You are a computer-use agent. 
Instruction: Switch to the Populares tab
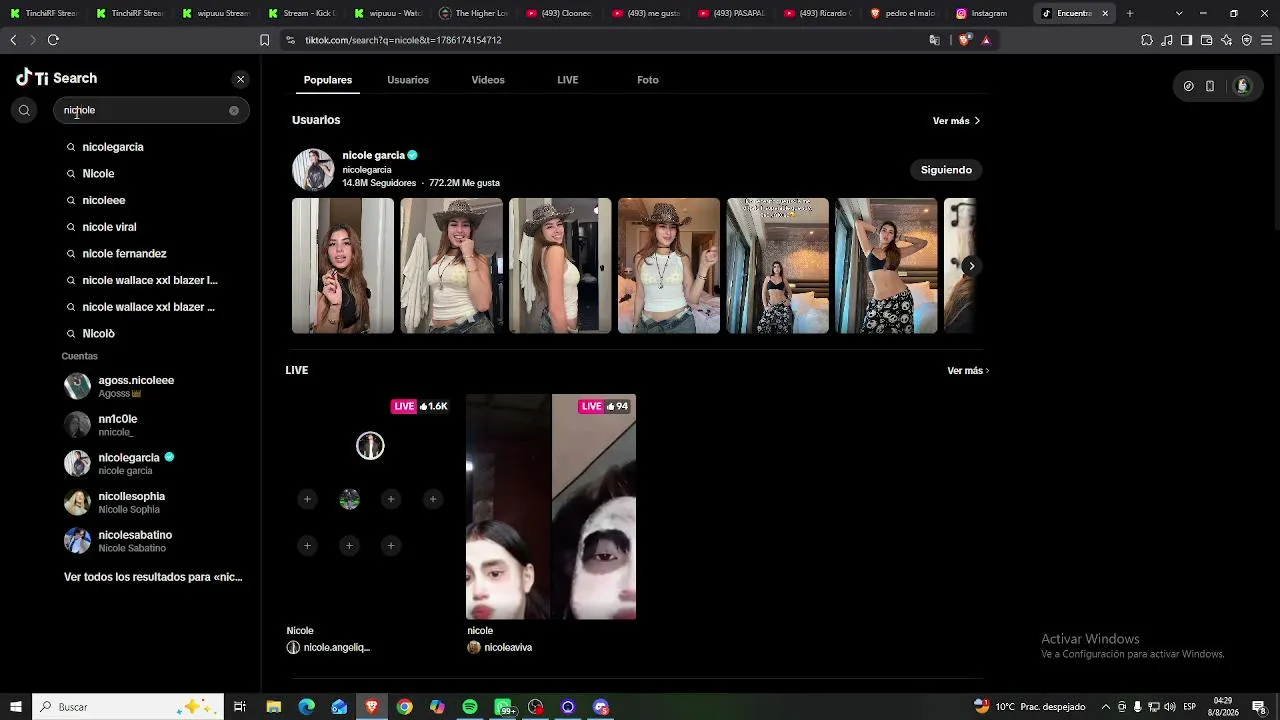click(328, 80)
